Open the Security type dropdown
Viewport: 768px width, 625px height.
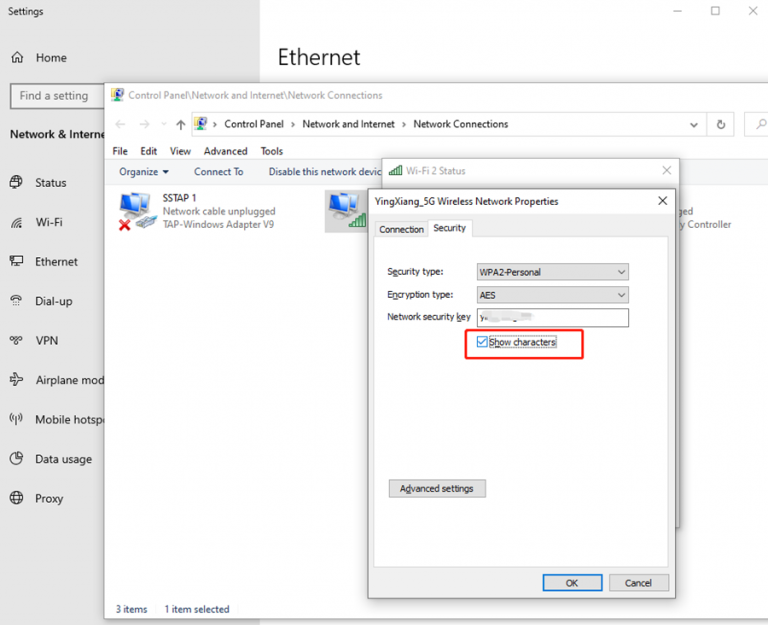[x=552, y=272]
